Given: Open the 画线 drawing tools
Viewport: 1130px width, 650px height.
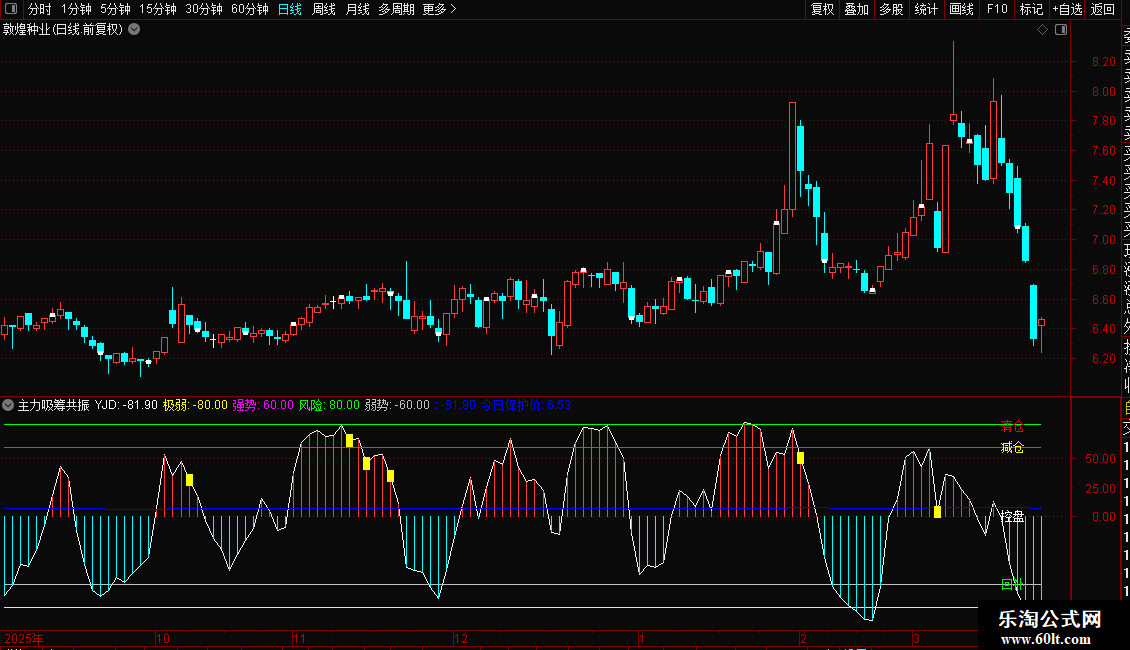Looking at the screenshot, I should 961,9.
